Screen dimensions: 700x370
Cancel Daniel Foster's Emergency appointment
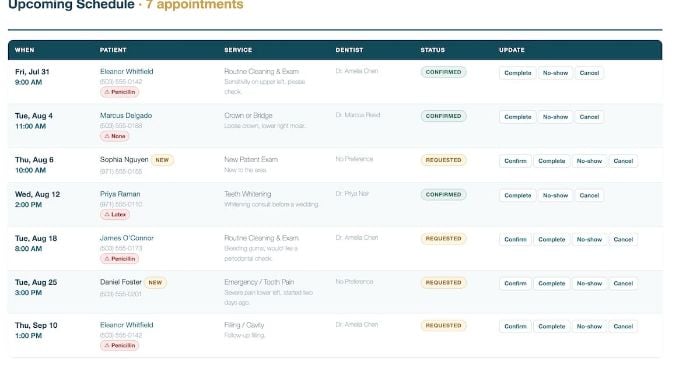(x=623, y=283)
